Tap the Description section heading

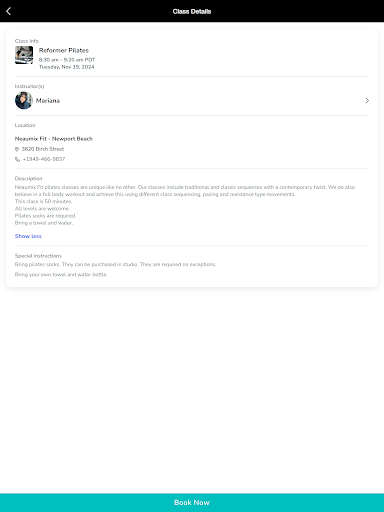point(29,178)
